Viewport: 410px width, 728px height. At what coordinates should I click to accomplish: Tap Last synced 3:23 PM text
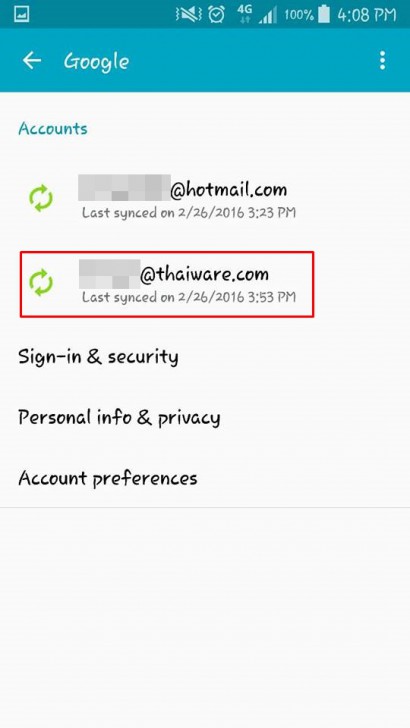(x=189, y=213)
